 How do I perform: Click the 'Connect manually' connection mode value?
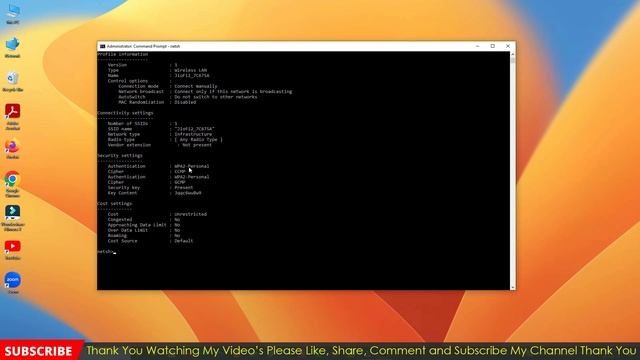click(196, 86)
